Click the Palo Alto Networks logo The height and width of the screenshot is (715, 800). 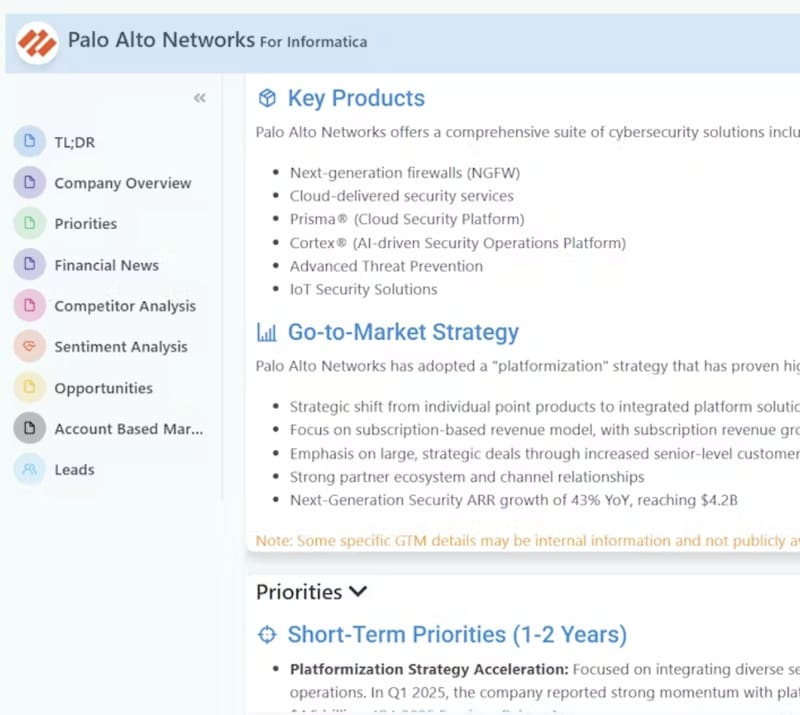click(36, 42)
